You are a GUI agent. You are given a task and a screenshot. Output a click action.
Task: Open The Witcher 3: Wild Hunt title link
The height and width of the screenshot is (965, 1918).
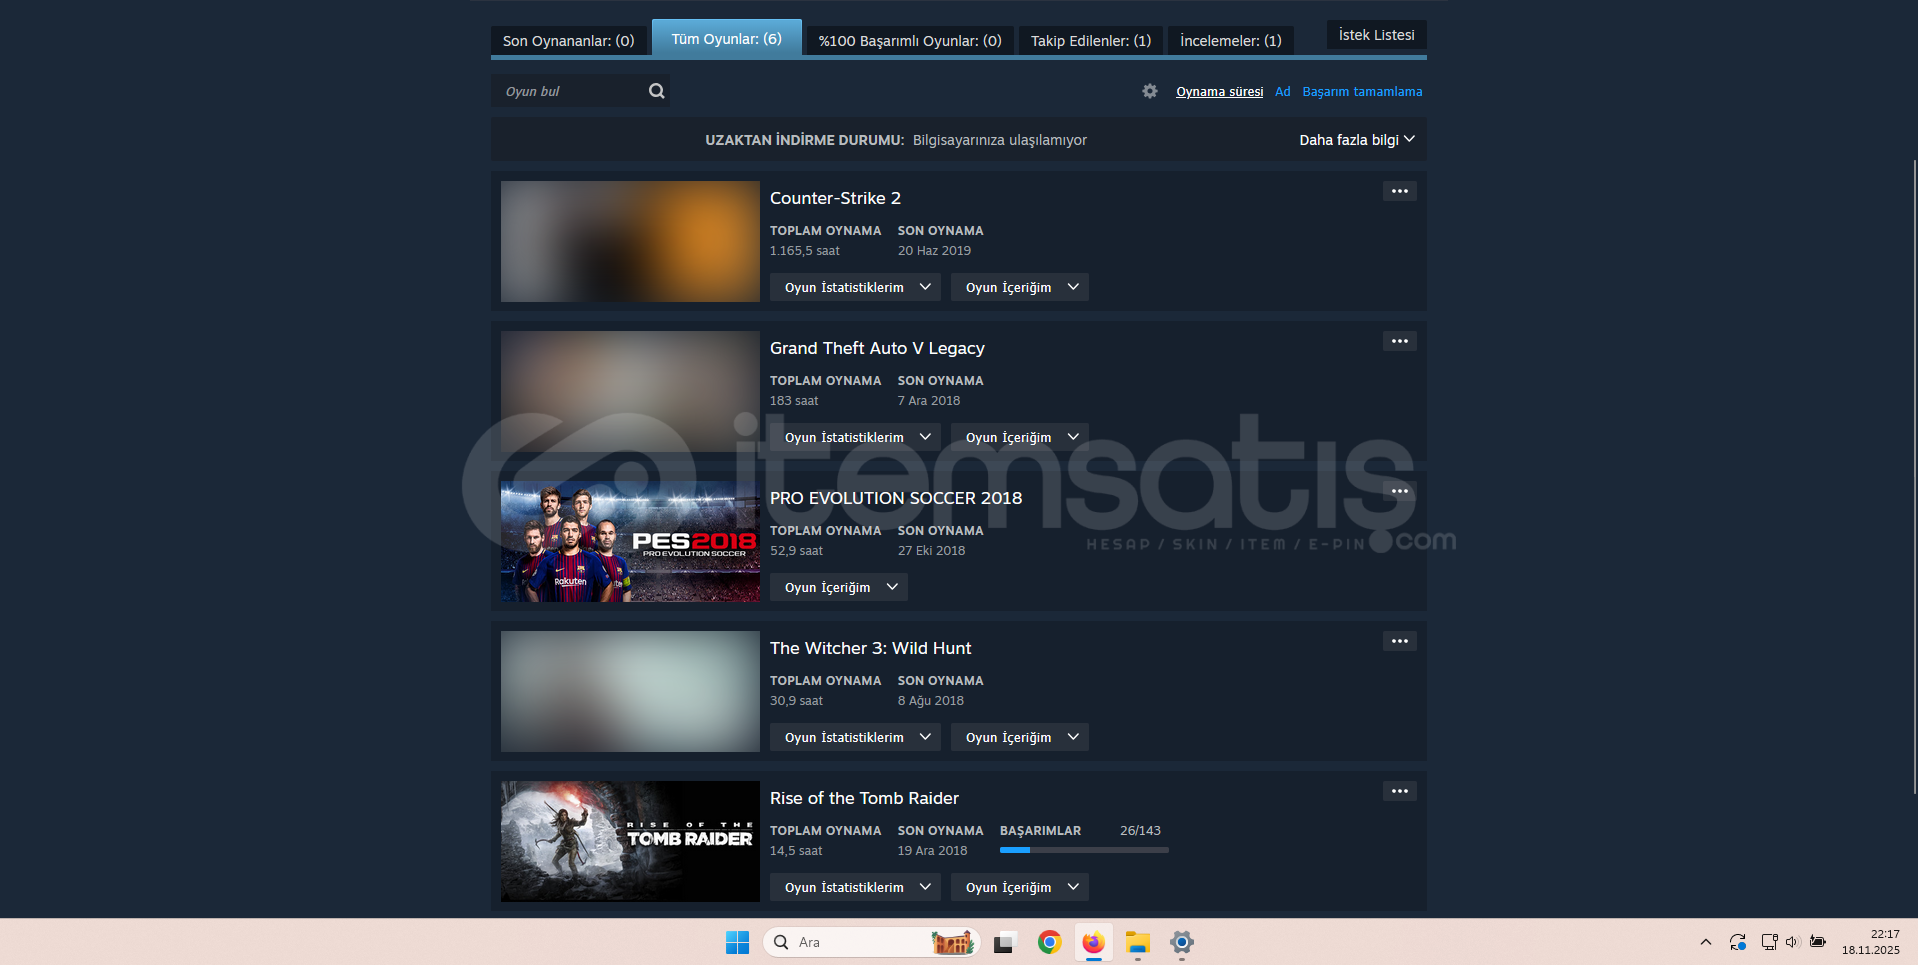tap(870, 648)
